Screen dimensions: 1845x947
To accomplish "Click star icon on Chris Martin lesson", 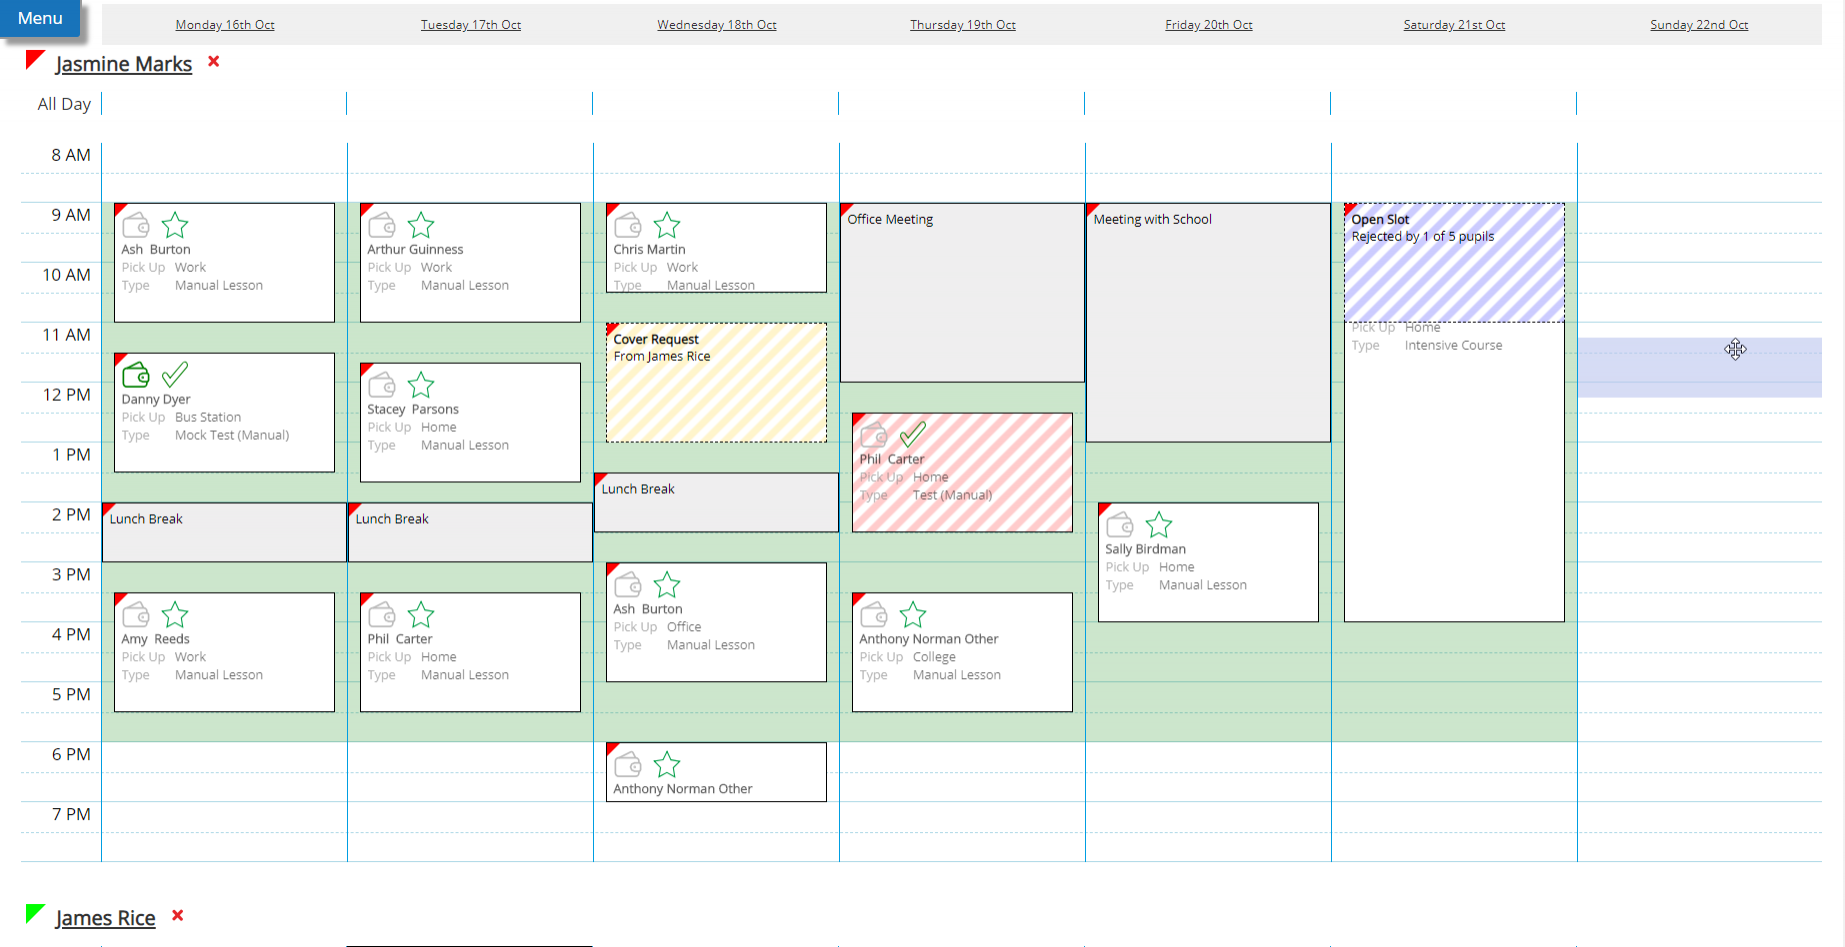I will (x=667, y=225).
